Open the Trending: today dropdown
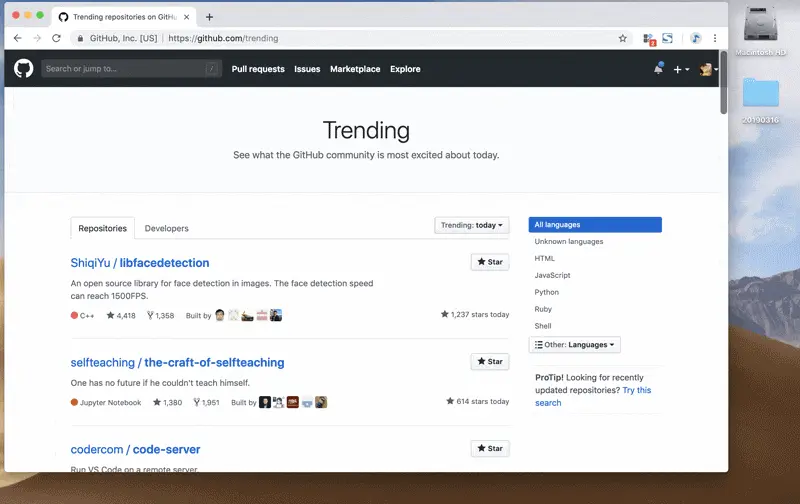800x504 pixels. tap(471, 225)
